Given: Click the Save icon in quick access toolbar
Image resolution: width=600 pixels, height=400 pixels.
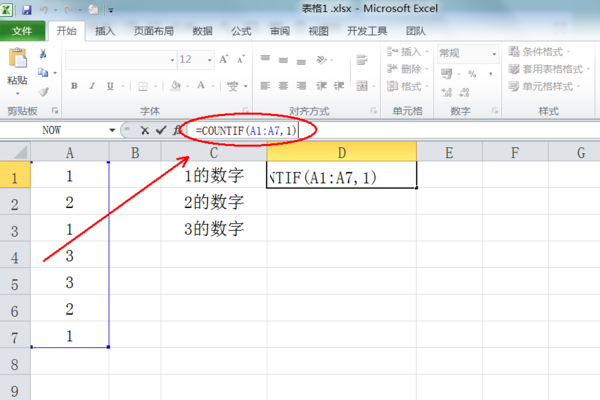Looking at the screenshot, I should coord(26,9).
